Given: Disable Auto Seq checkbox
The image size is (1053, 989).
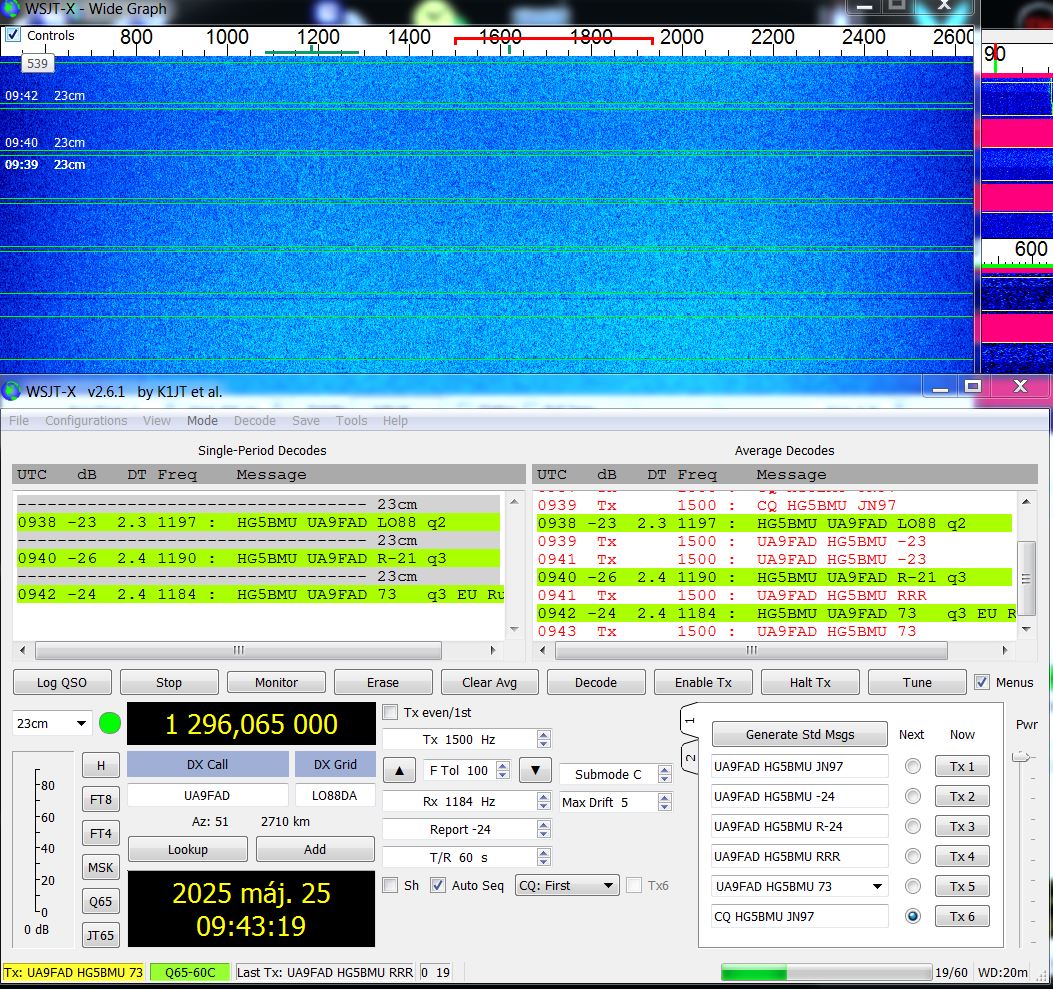Looking at the screenshot, I should point(438,886).
